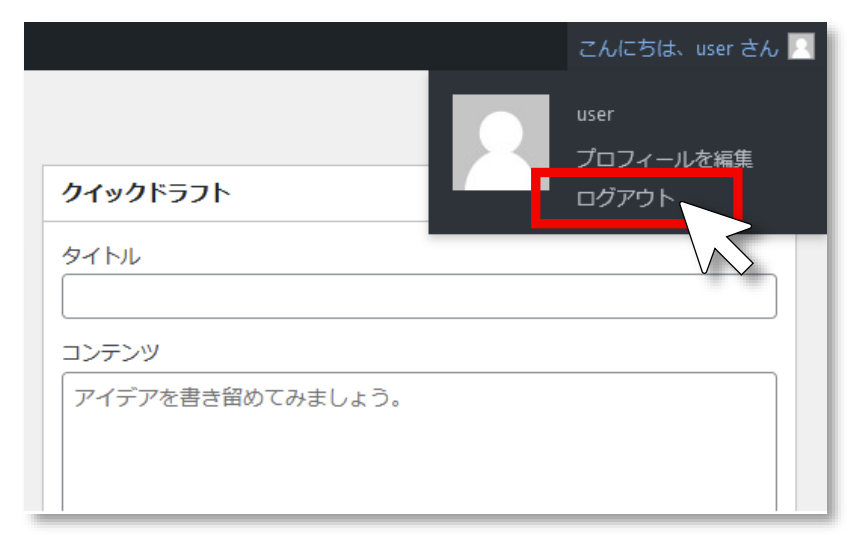Screen dimensions: 858x554
Task: Click inside the コンテンツ text area
Action: 419,440
